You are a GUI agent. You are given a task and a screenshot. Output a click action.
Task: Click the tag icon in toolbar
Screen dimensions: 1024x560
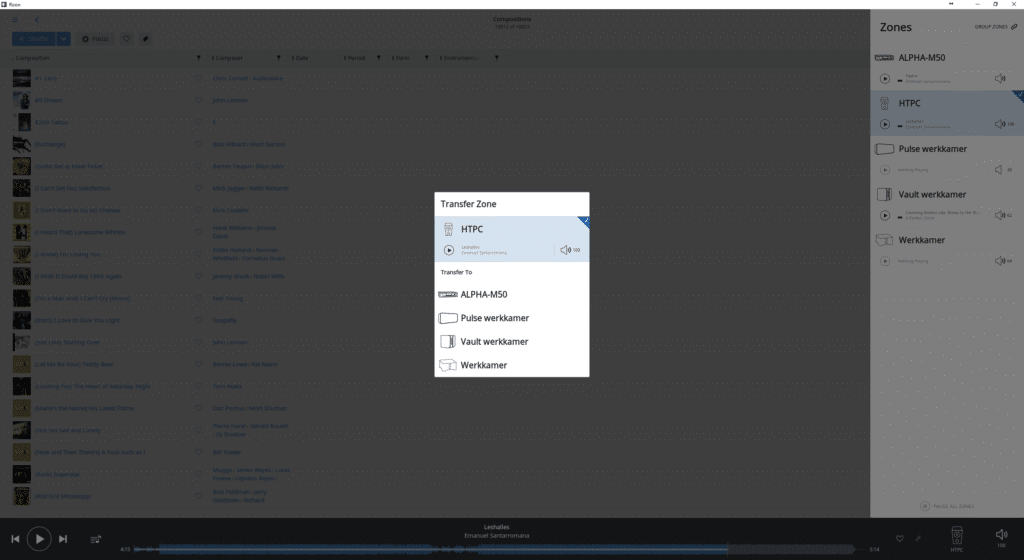tap(145, 39)
